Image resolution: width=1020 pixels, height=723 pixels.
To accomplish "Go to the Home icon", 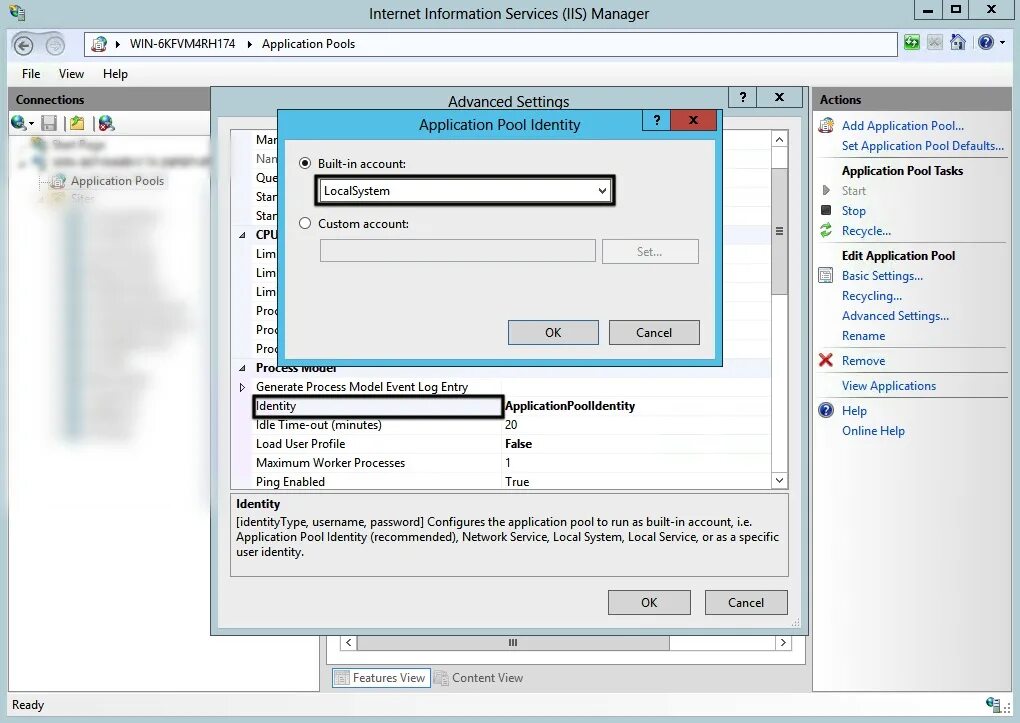I will click(x=958, y=43).
